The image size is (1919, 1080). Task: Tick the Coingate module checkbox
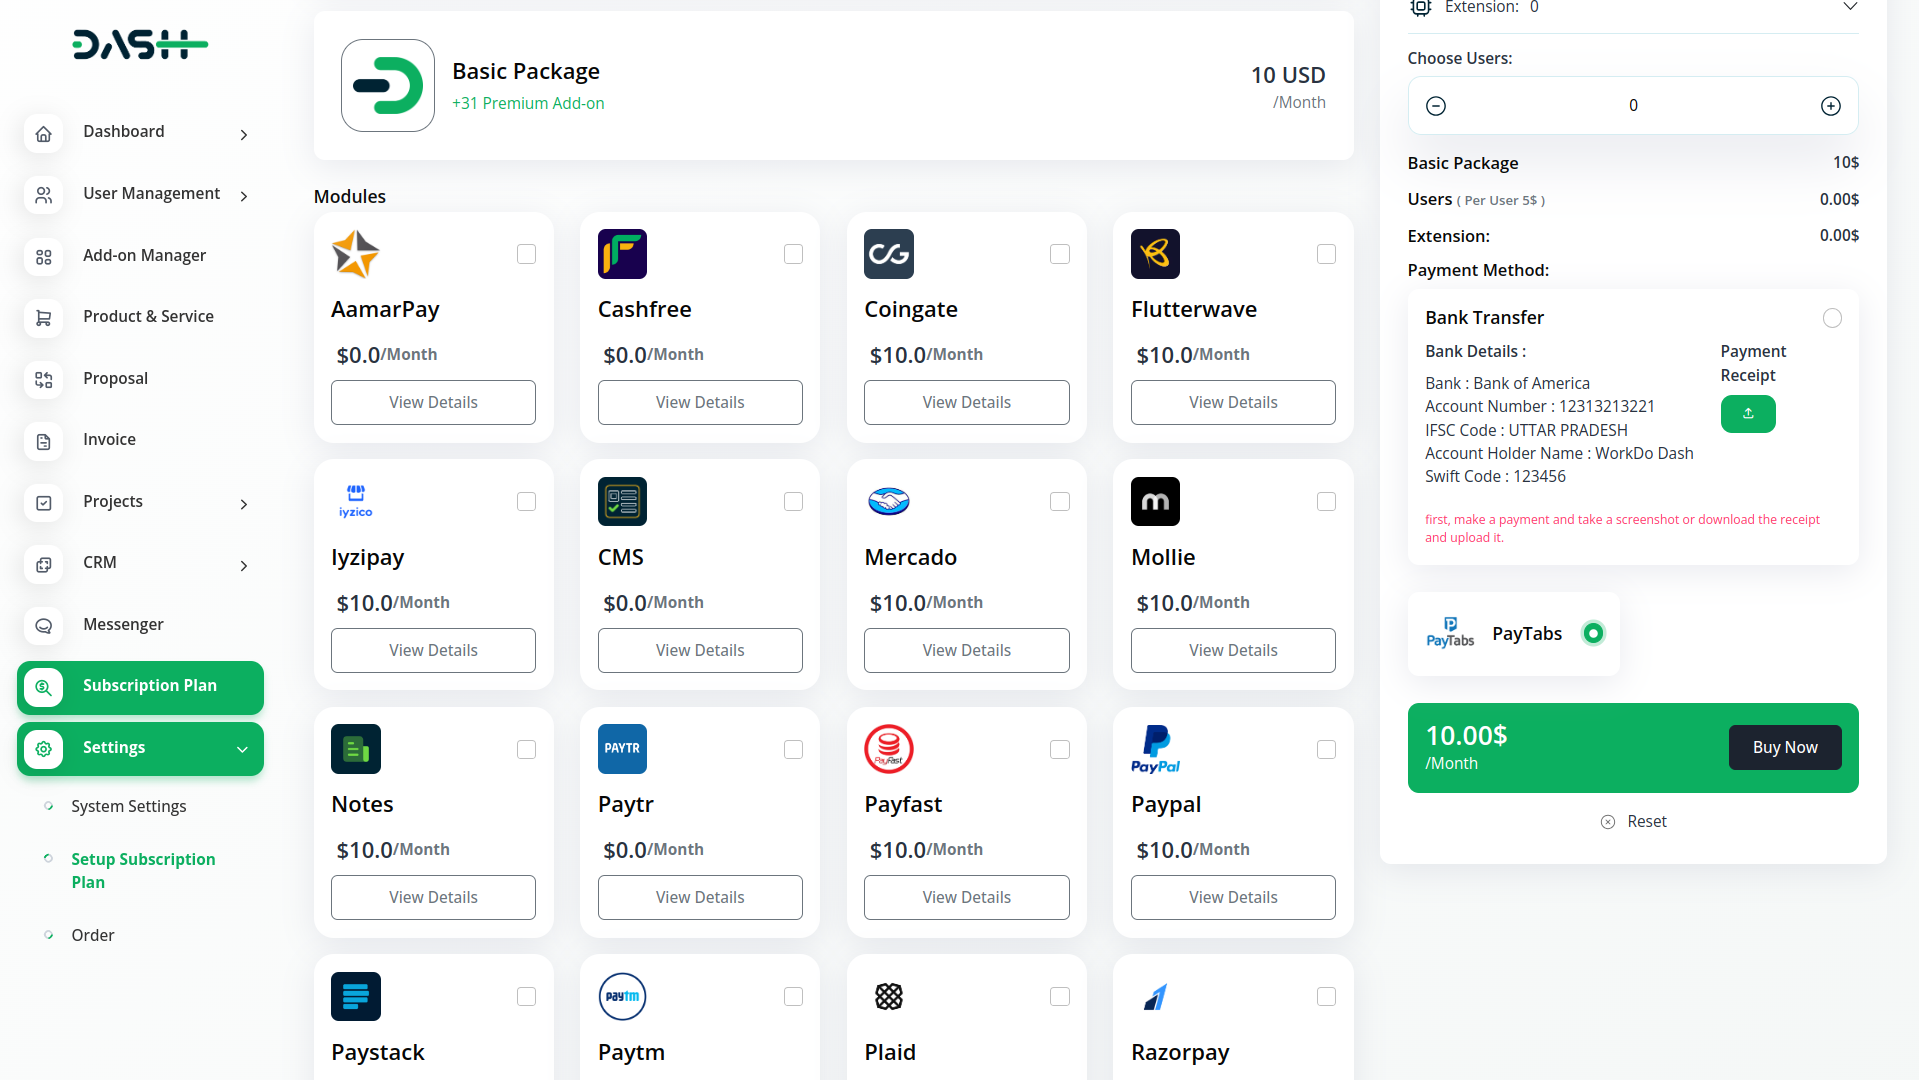[x=1060, y=254]
